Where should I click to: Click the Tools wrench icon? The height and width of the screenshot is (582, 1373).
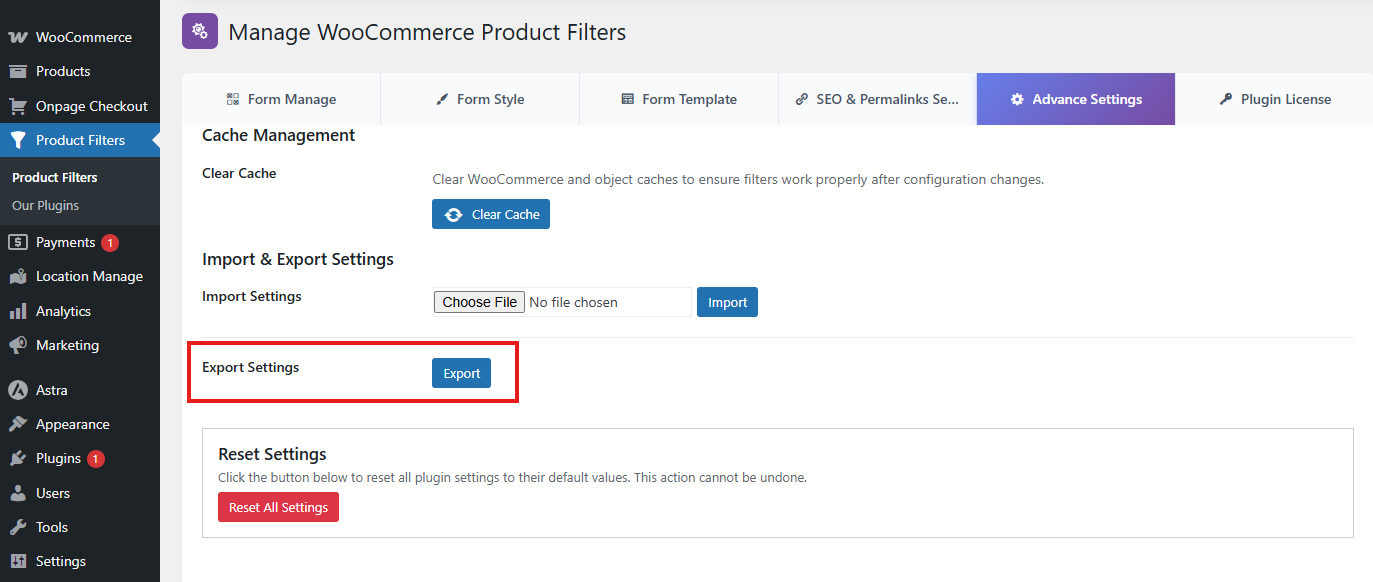pyautogui.click(x=18, y=527)
